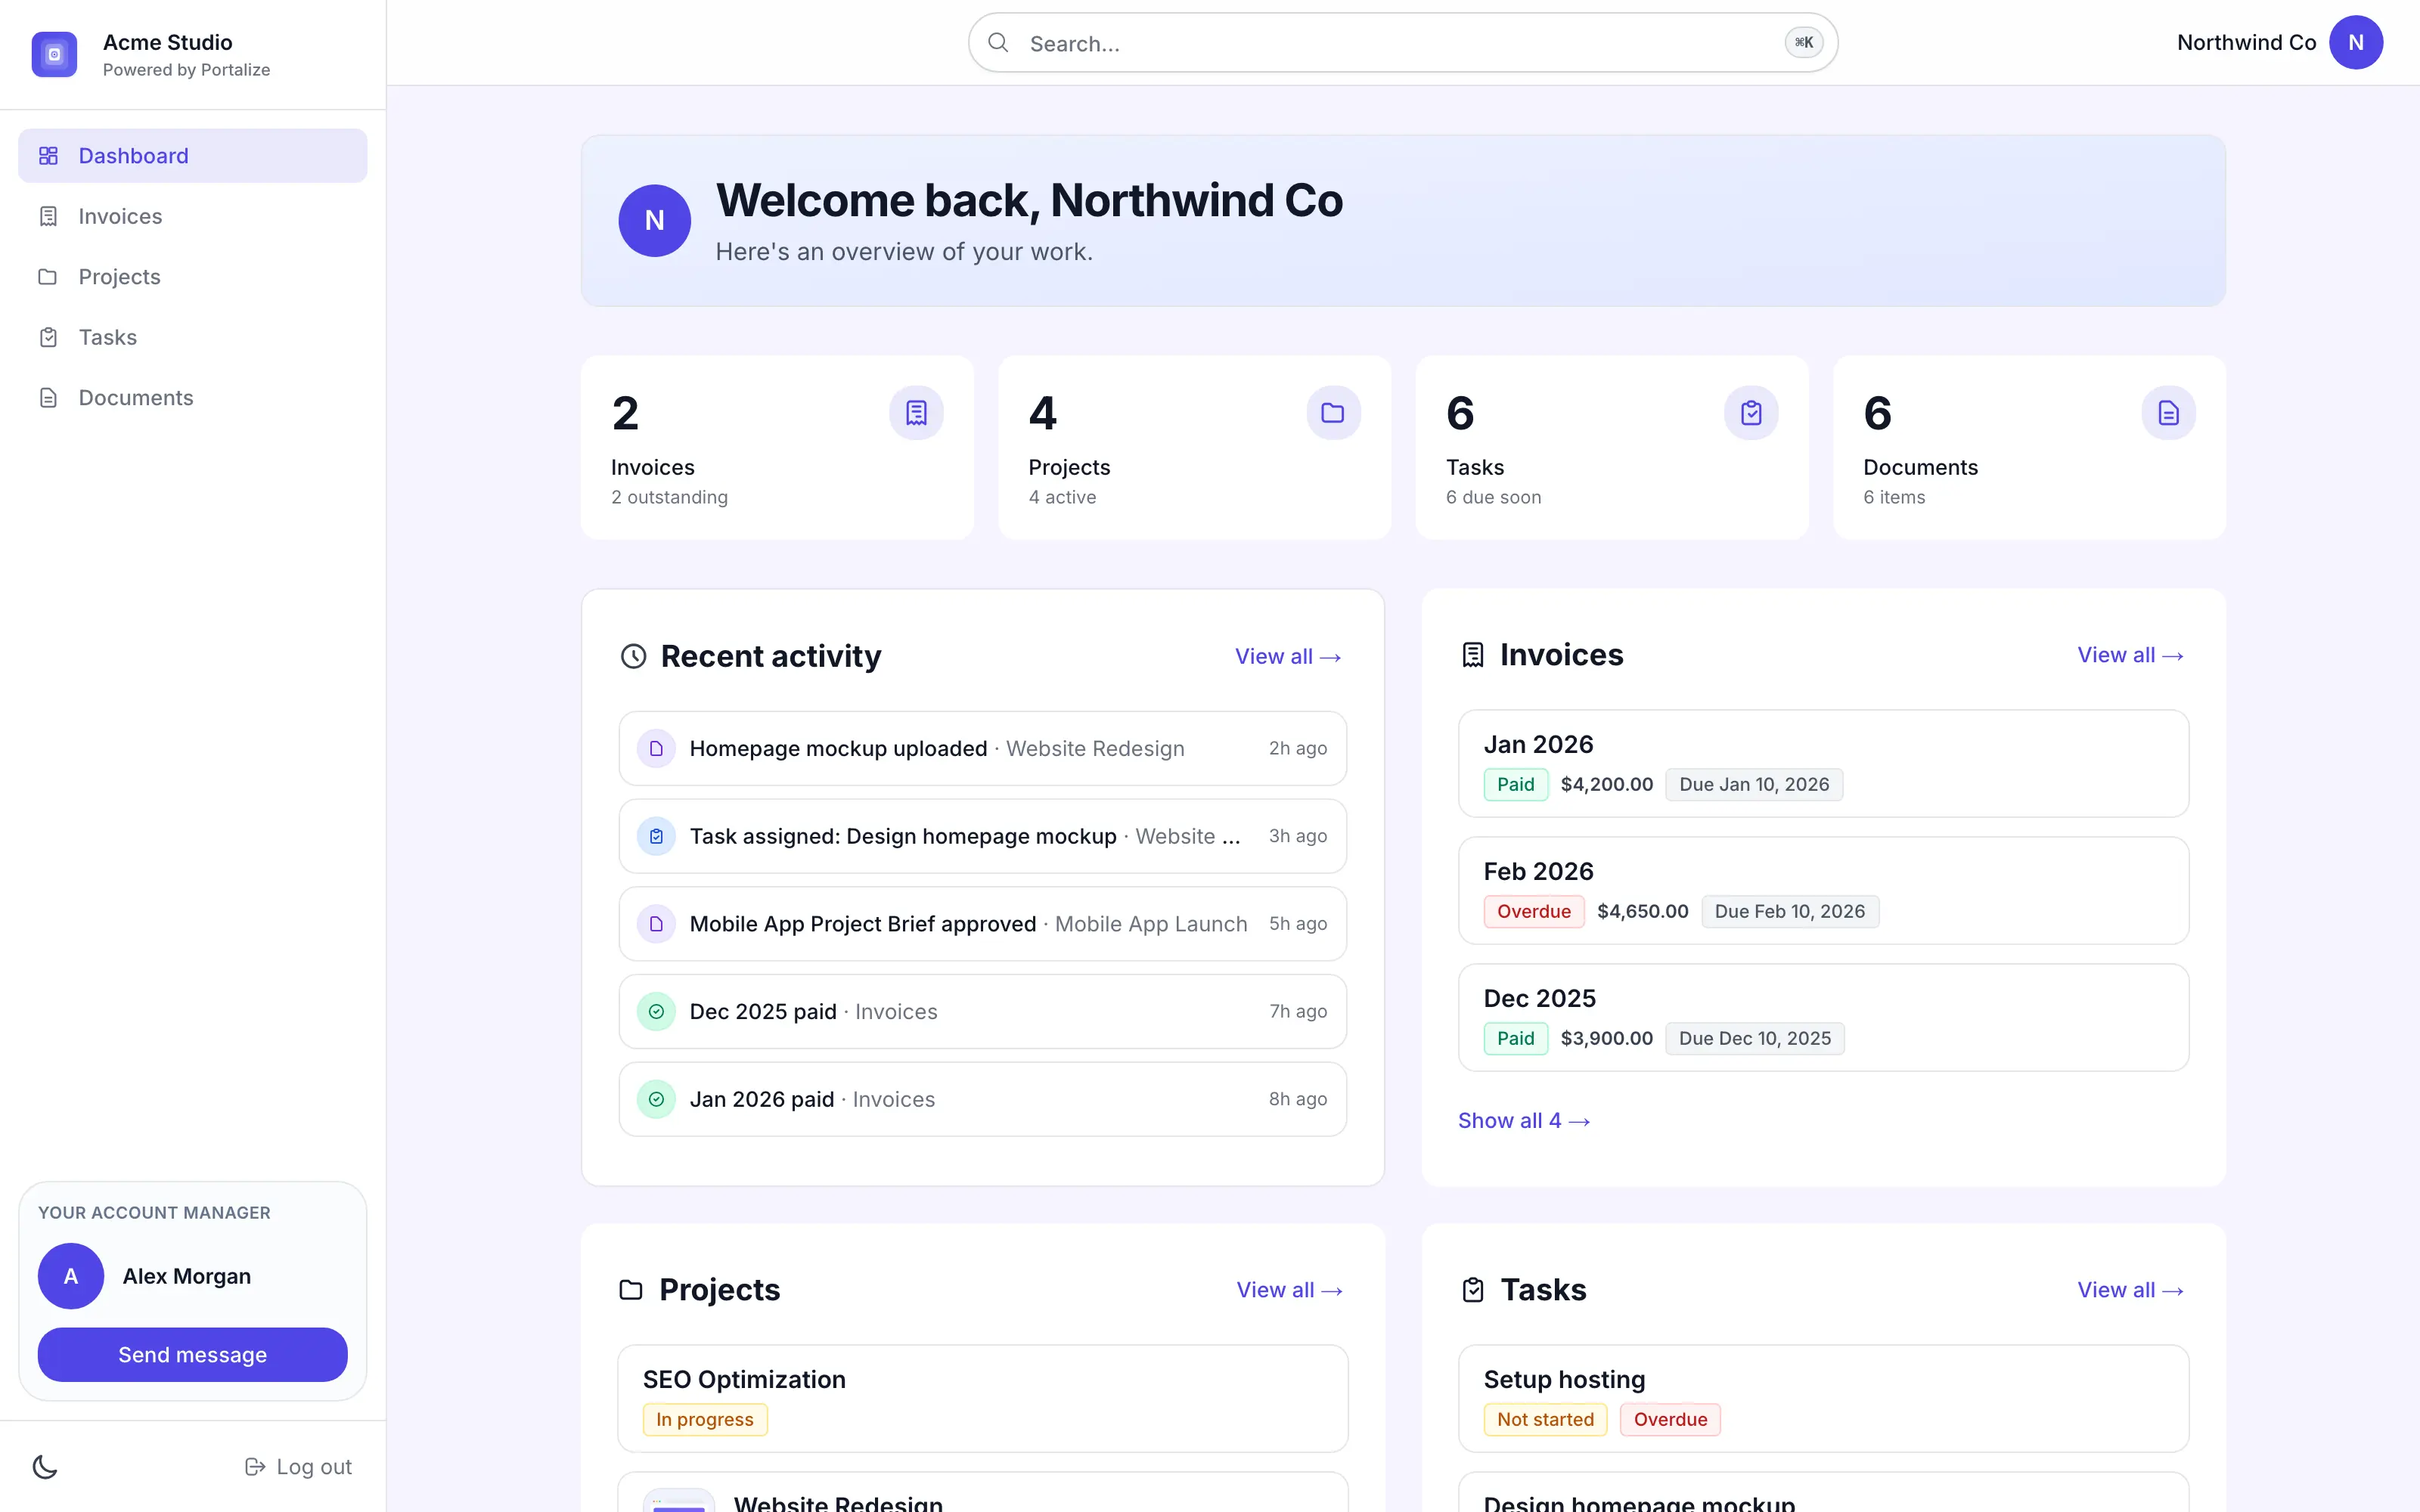Screen dimensions: 2420x1512
Task: Open the SEO Optimization project
Action: [x=982, y=1399]
